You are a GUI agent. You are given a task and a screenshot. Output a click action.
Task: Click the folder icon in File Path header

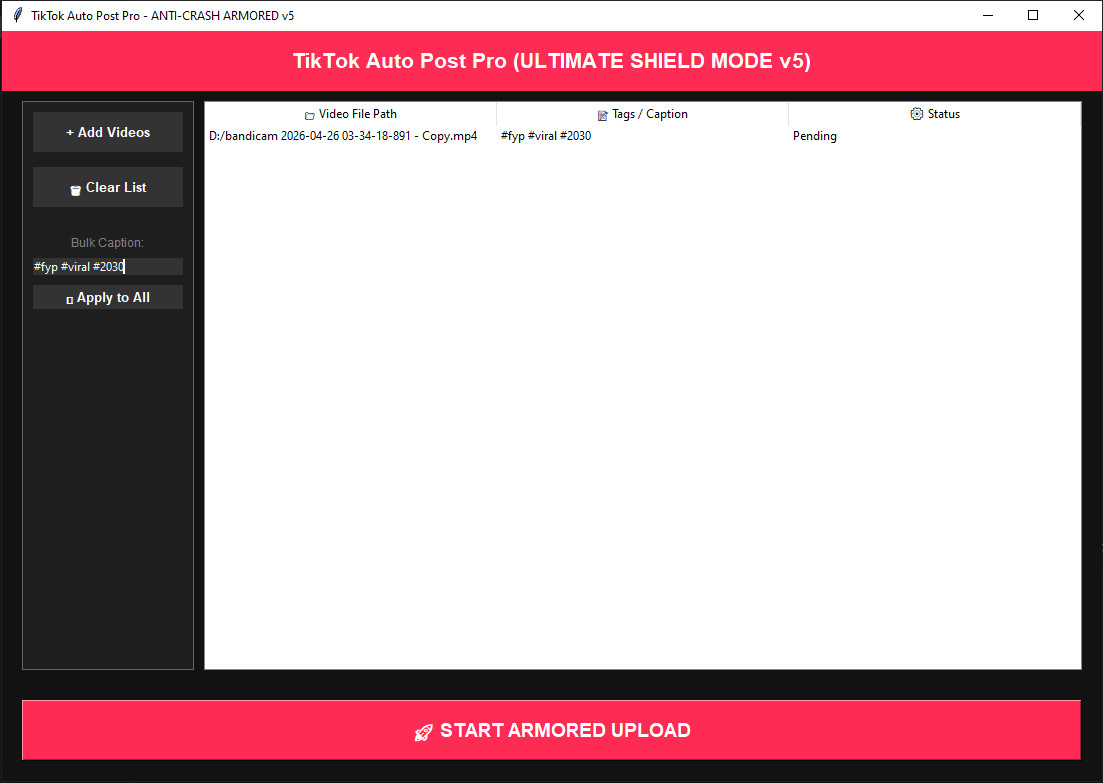pos(310,115)
